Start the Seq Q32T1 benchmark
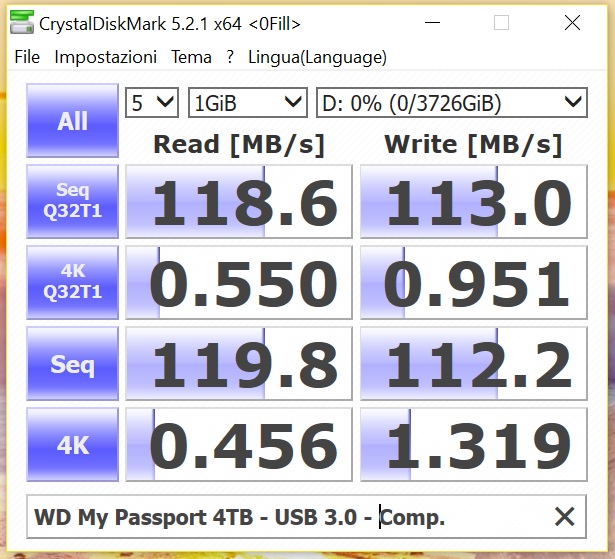 coord(73,201)
